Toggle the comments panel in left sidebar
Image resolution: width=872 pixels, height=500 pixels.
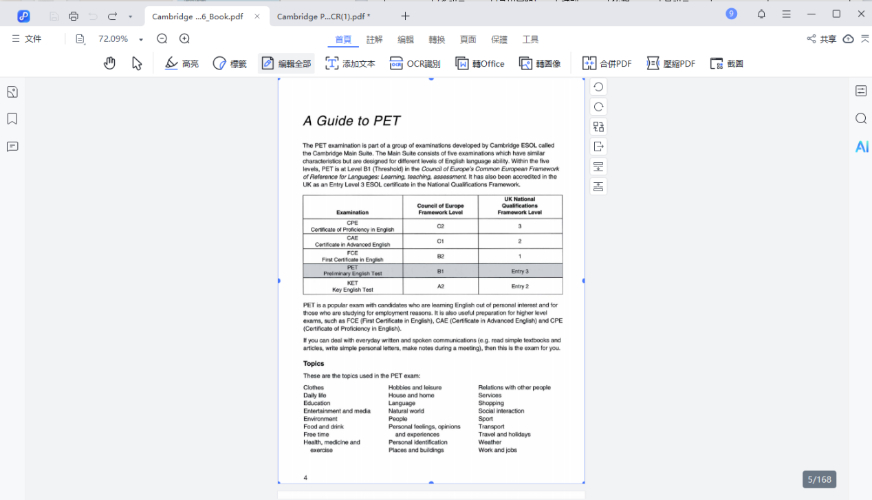click(x=12, y=146)
